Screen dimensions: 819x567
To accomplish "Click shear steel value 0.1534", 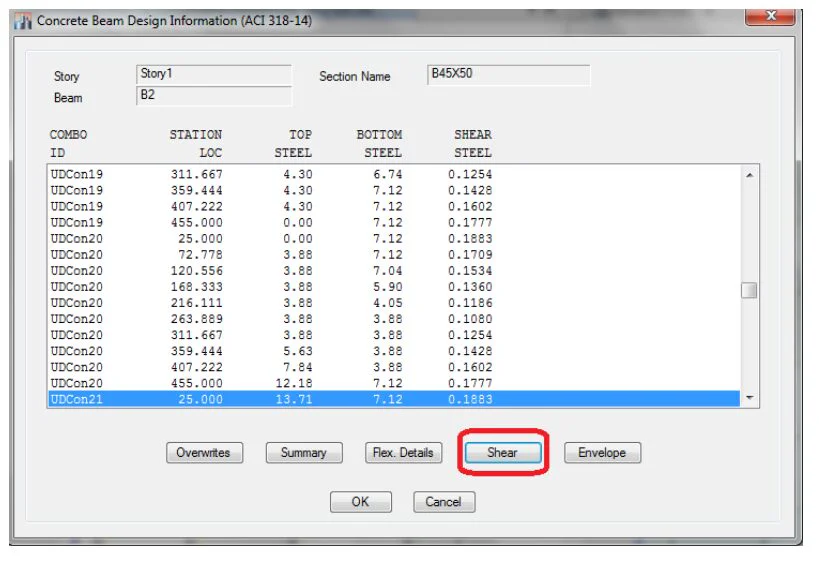I will (x=470, y=270).
